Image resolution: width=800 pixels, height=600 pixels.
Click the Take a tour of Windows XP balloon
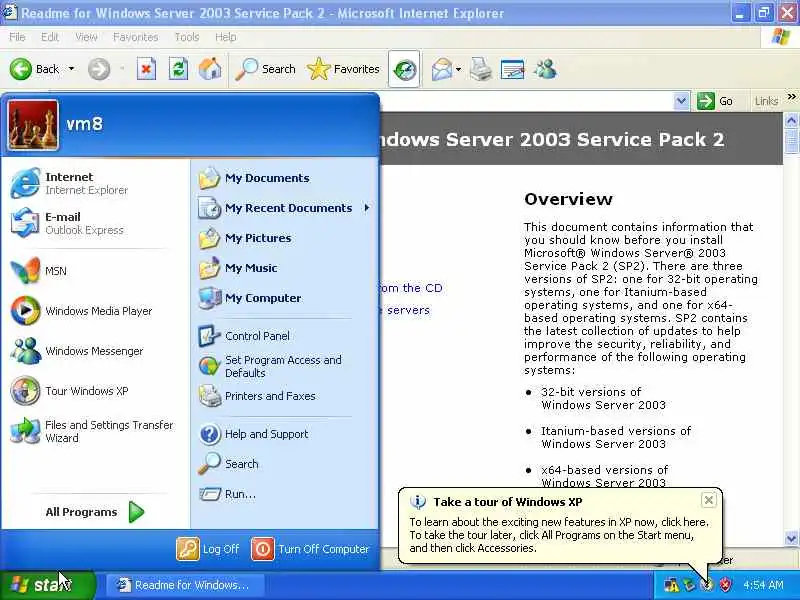(560, 526)
